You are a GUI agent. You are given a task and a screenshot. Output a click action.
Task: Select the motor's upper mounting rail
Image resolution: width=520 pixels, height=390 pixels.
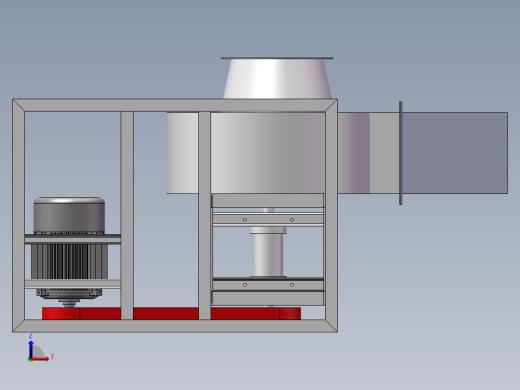pyautogui.click(x=73, y=239)
